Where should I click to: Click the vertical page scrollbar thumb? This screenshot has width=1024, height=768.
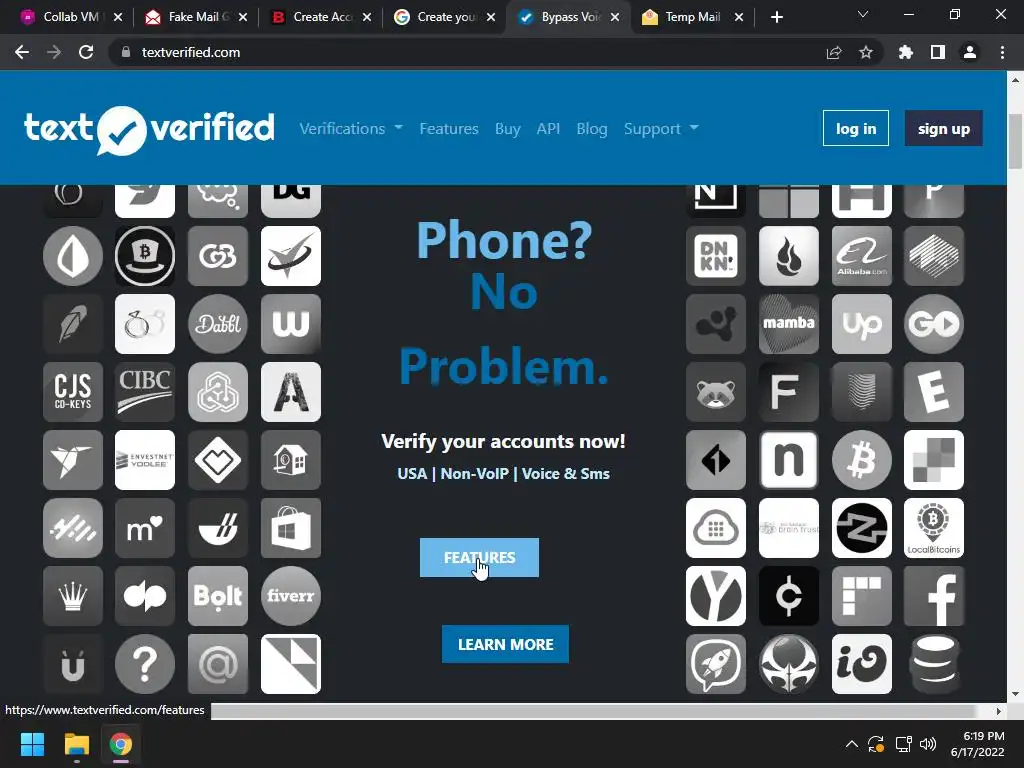[x=1015, y=141]
